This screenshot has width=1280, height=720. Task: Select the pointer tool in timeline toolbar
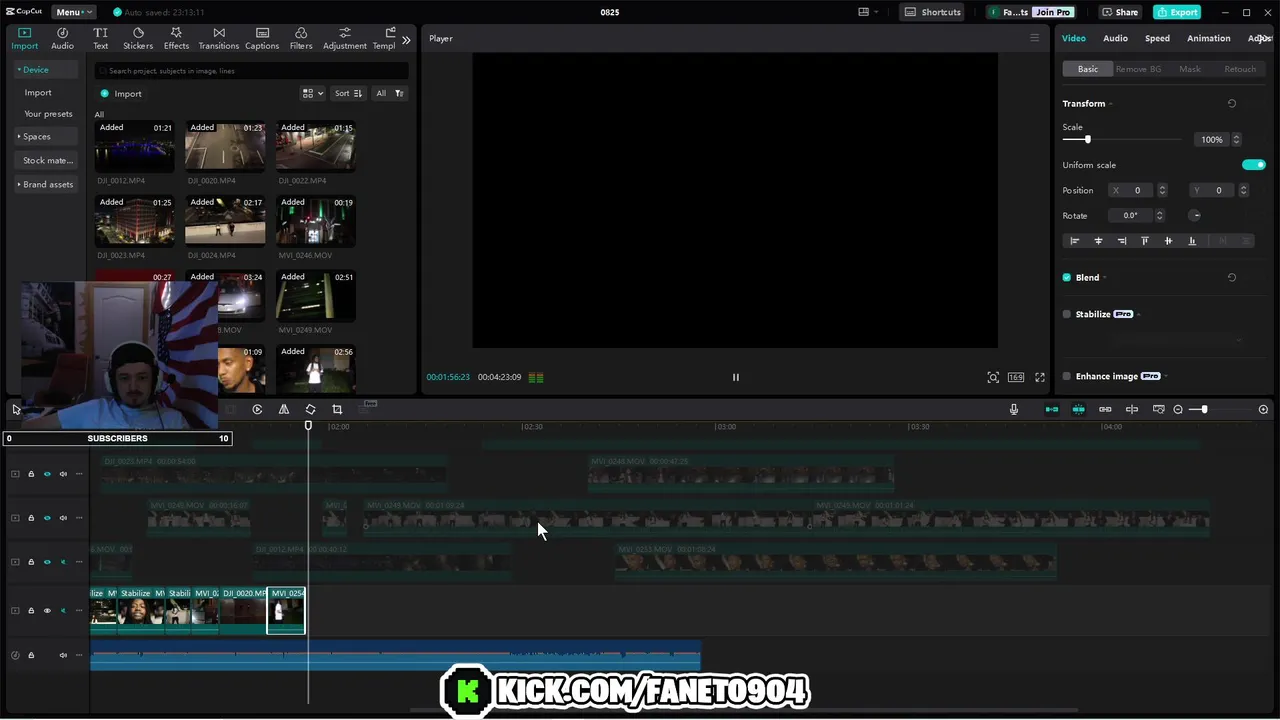pos(16,409)
